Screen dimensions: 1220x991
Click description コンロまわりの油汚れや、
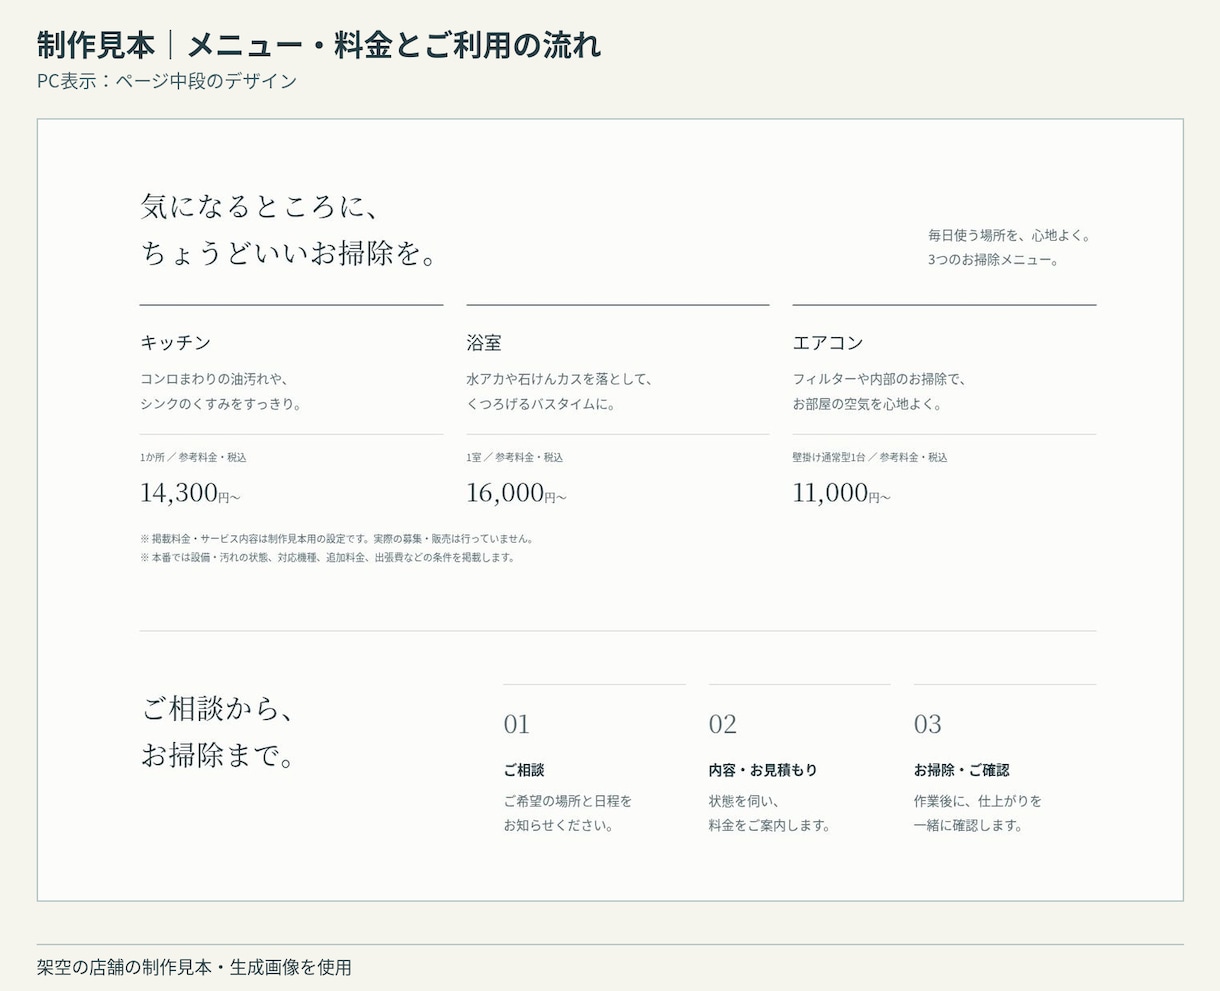pyautogui.click(x=215, y=380)
